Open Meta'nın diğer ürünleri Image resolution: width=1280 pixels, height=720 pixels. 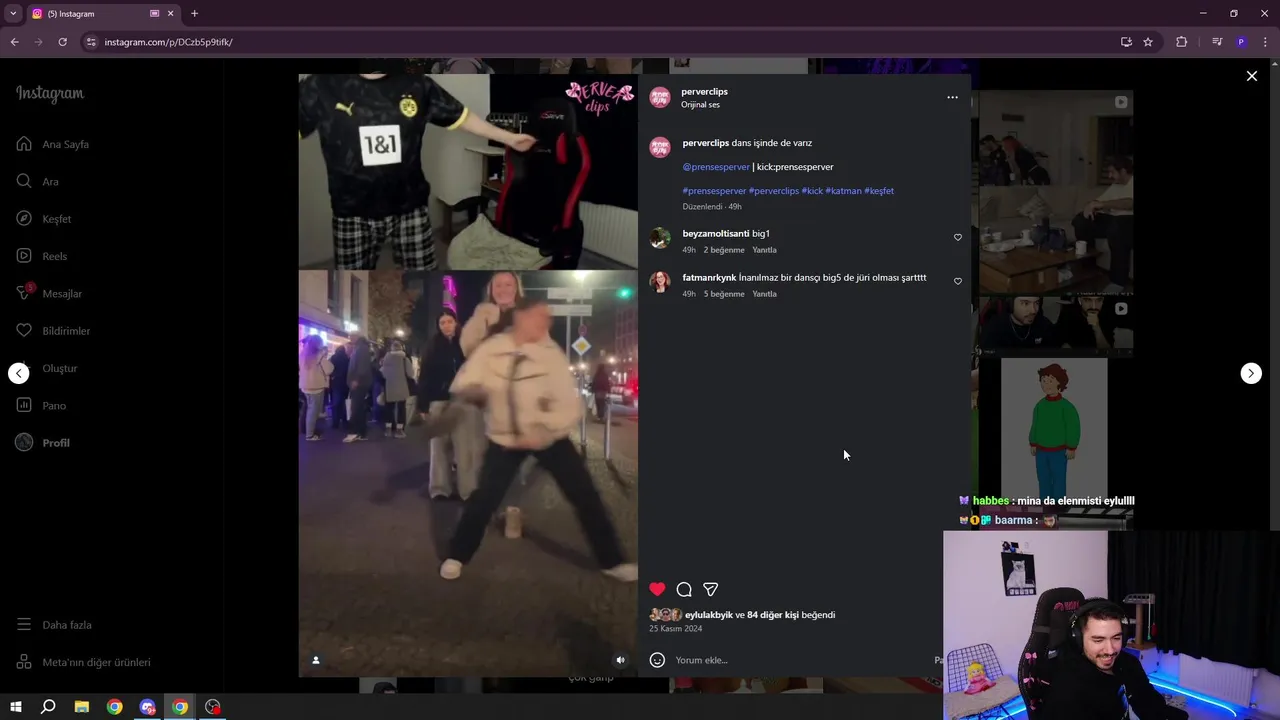point(82,662)
